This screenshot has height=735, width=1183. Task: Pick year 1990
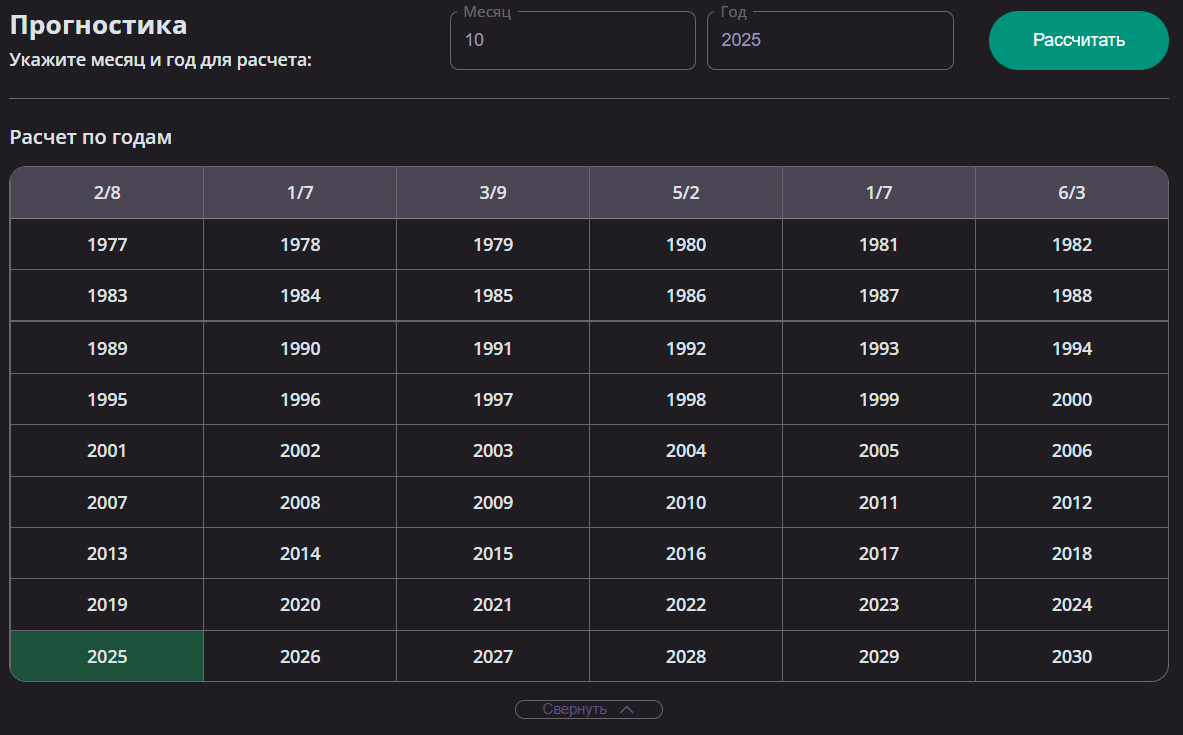[x=300, y=348]
